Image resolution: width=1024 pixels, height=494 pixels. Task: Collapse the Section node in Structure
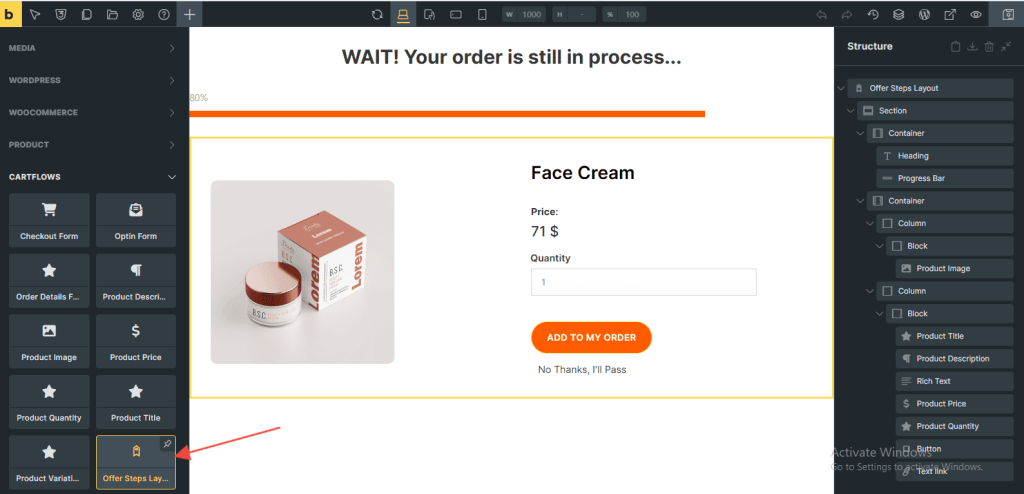point(851,111)
